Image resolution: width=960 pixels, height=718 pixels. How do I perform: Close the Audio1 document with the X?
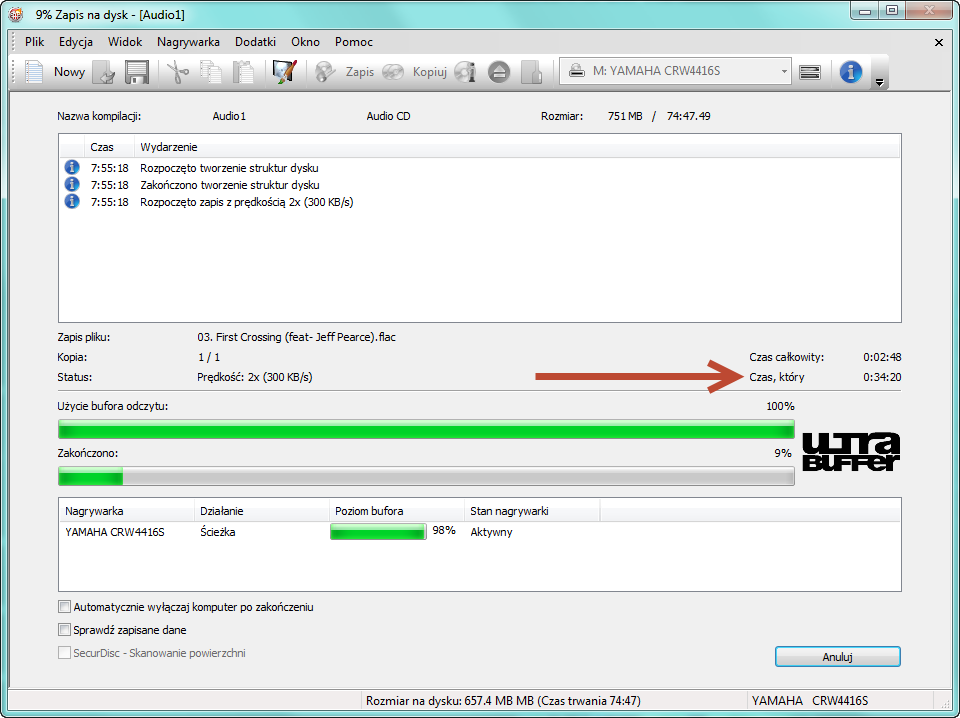click(939, 42)
